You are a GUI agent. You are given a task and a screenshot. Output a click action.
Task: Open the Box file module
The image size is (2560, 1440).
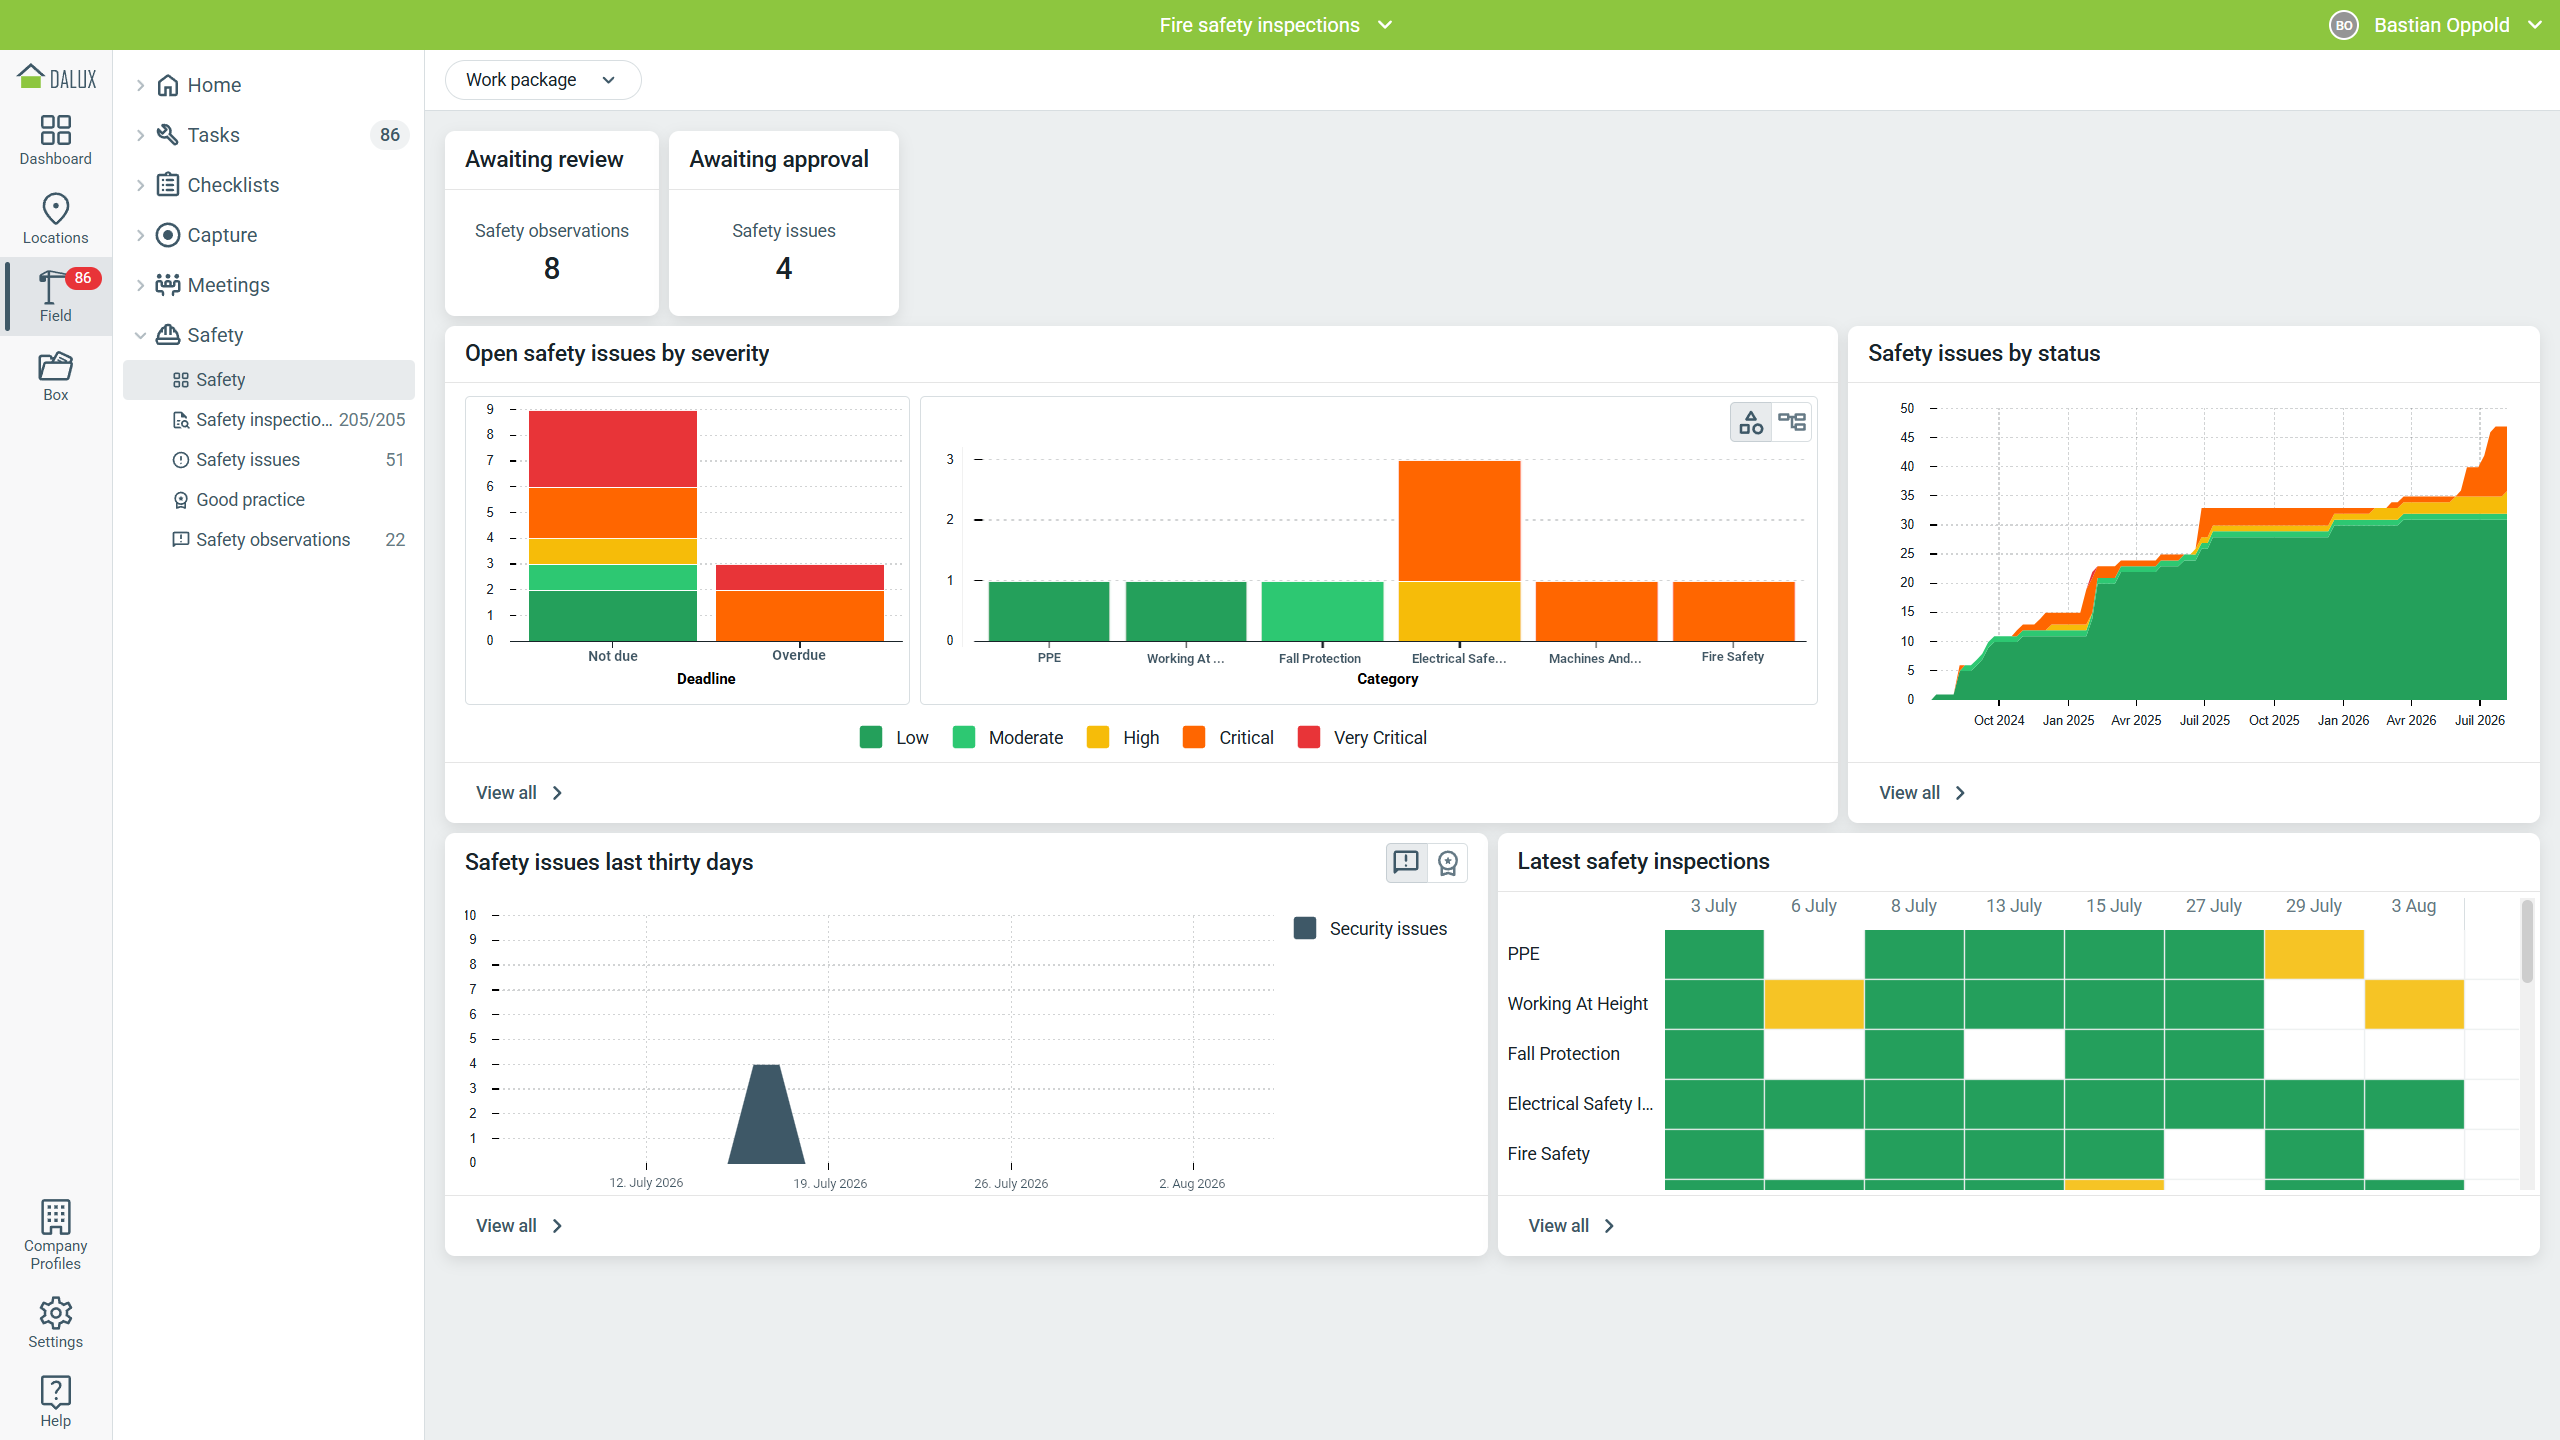[55, 376]
